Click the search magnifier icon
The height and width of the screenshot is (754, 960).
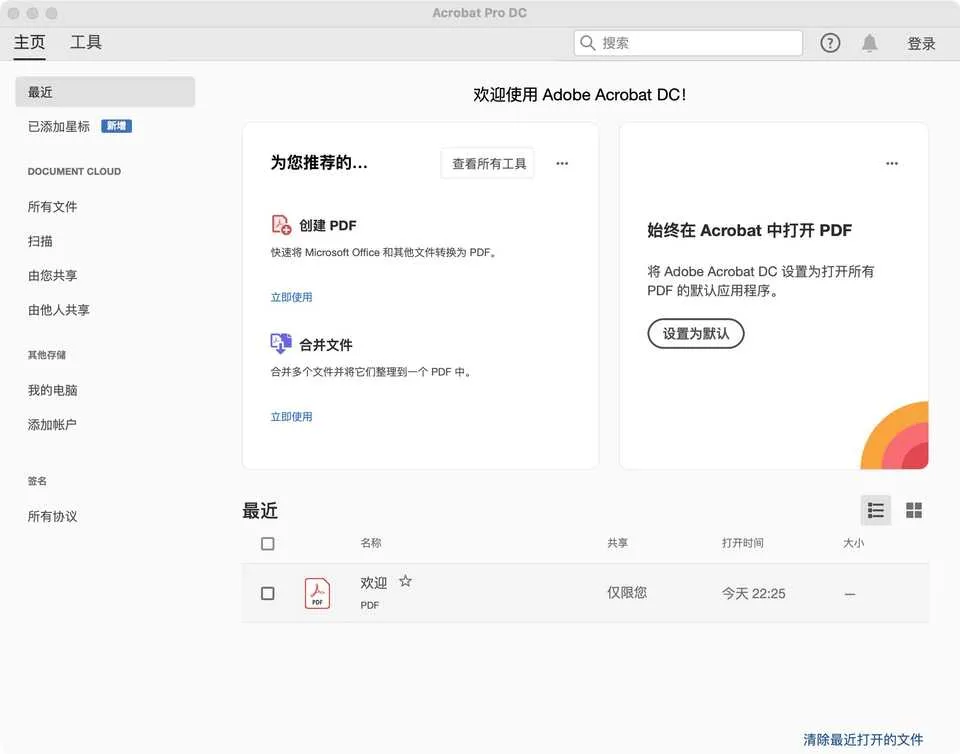pyautogui.click(x=587, y=43)
